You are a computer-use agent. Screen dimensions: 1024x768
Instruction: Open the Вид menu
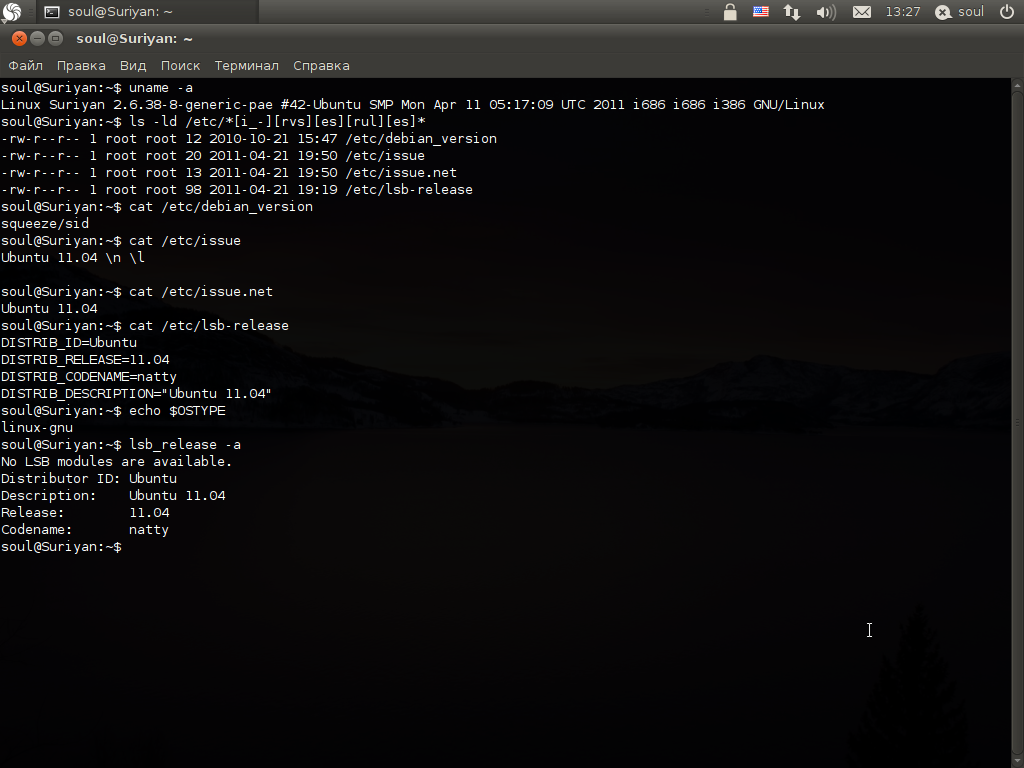coord(133,65)
